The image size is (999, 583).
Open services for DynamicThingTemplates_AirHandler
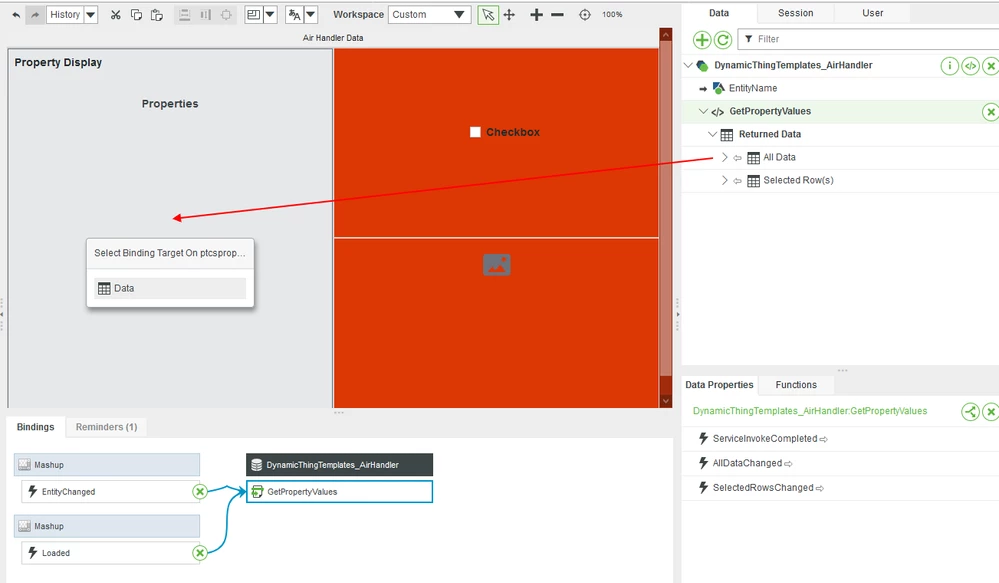[x=970, y=66]
